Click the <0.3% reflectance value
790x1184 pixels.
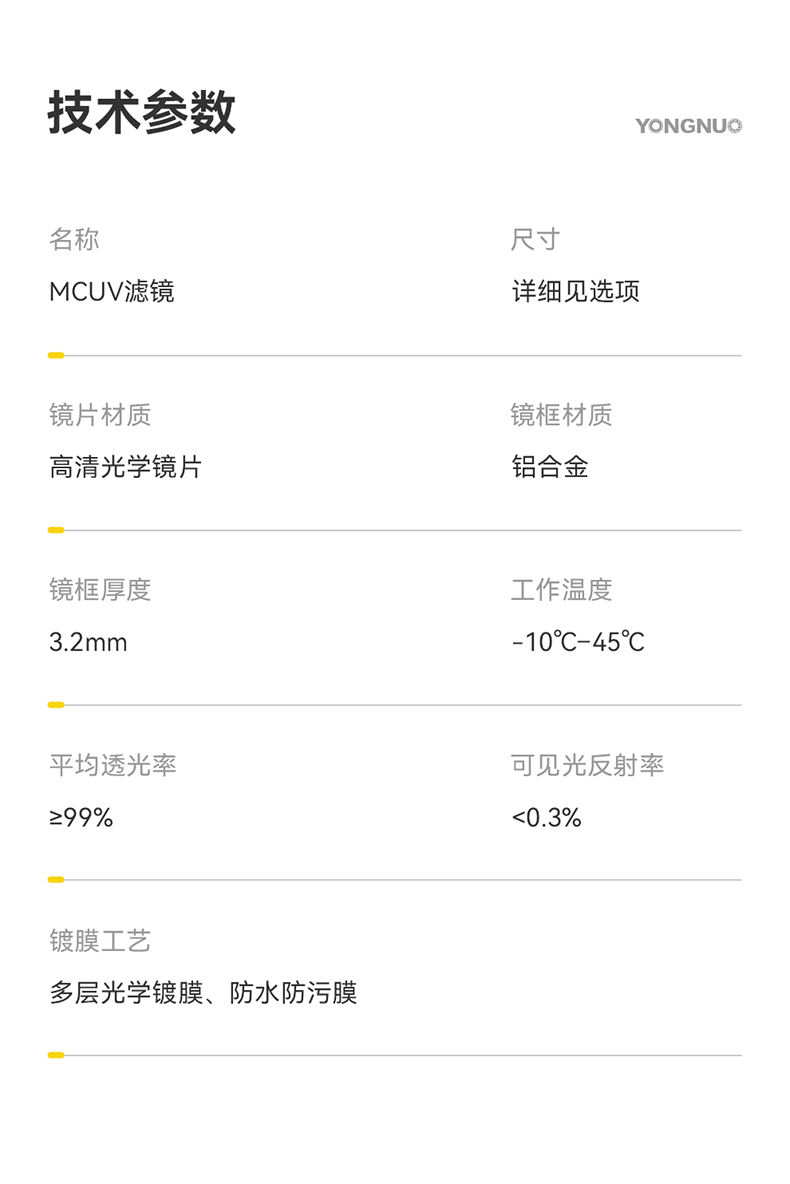tap(546, 818)
